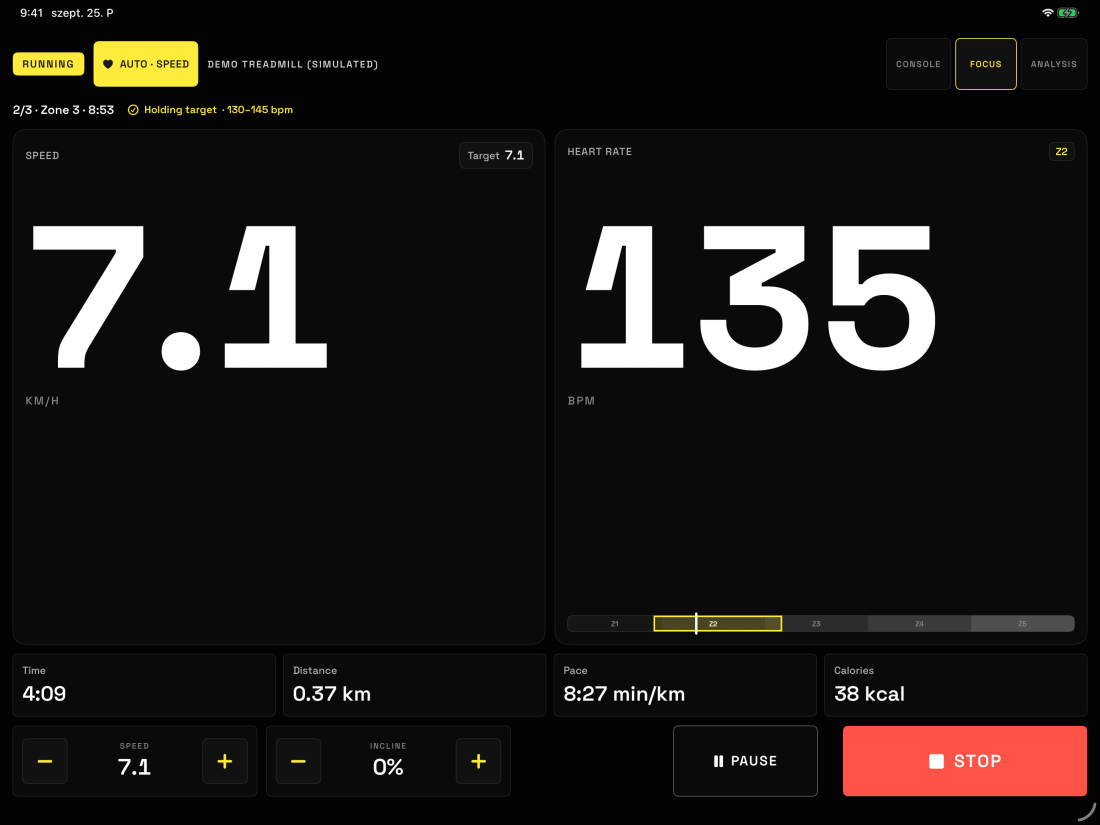The height and width of the screenshot is (825, 1100).
Task: Click the heart icon in Auto Speed
Action: 108,64
